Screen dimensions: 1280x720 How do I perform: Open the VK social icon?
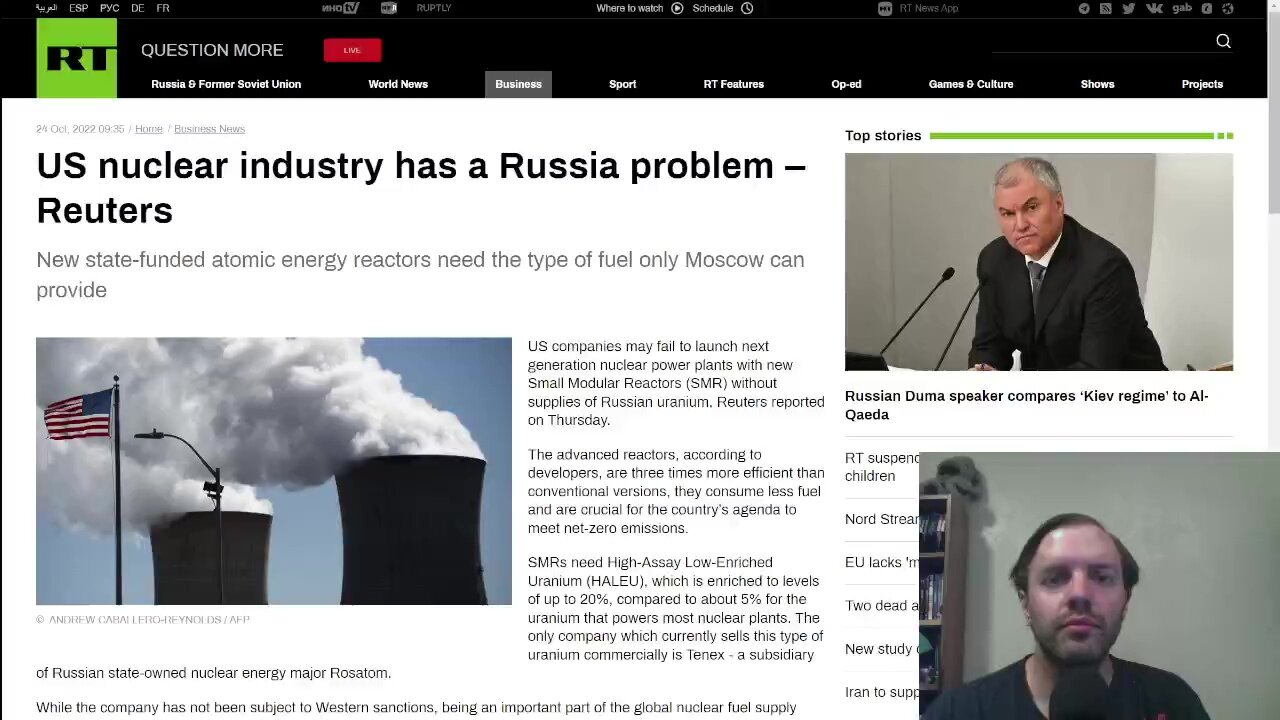(x=1154, y=8)
